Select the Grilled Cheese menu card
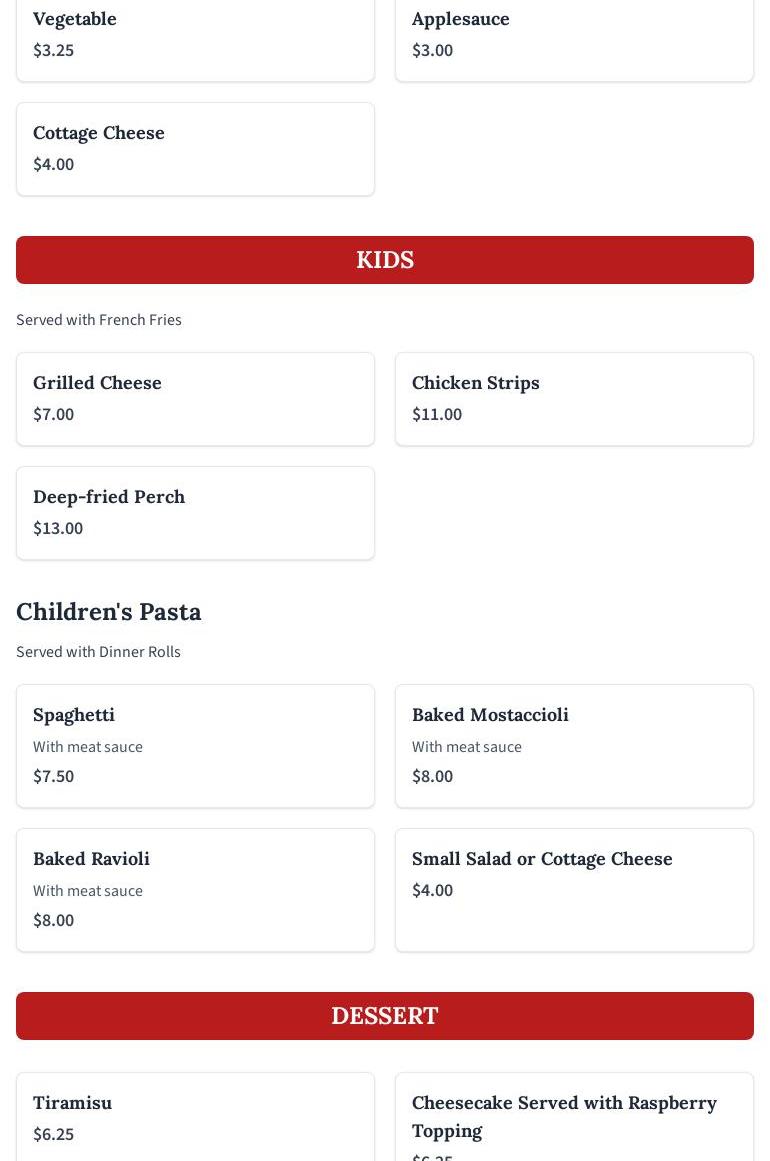Screen dimensions: 770x1161 [x=195, y=398]
